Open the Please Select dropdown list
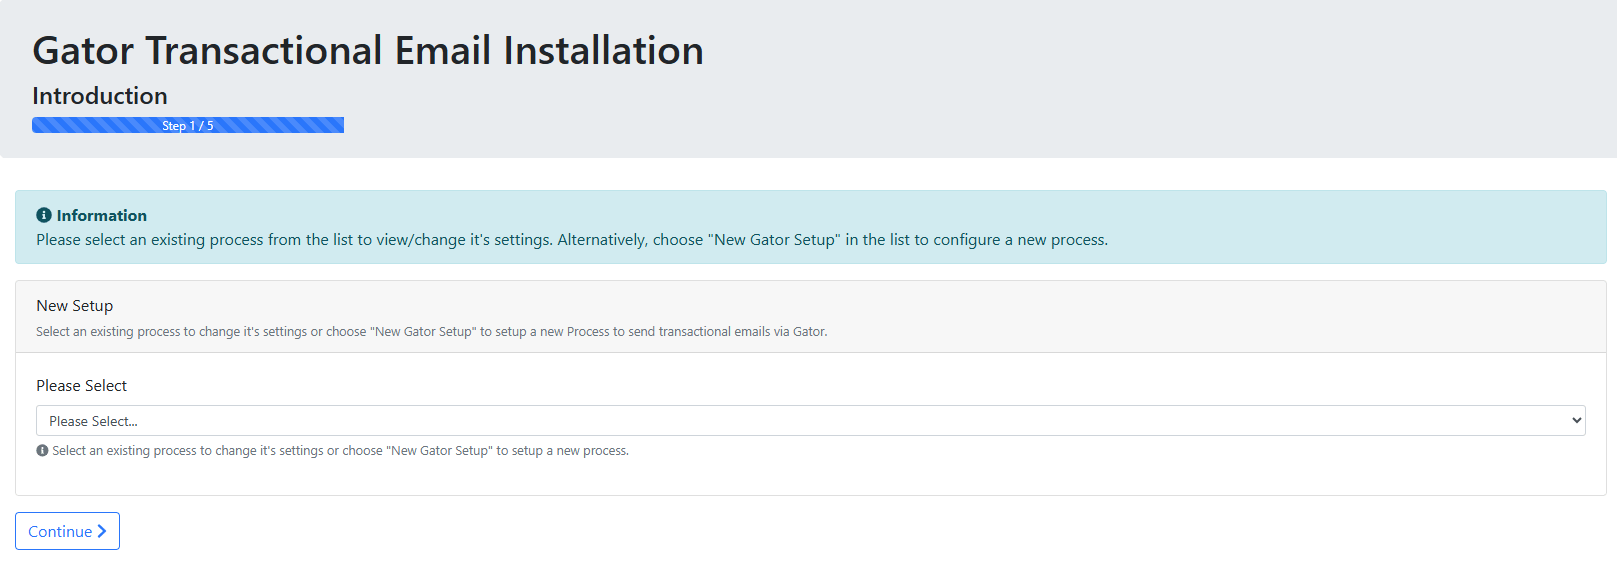This screenshot has height=573, width=1617. [x=810, y=421]
